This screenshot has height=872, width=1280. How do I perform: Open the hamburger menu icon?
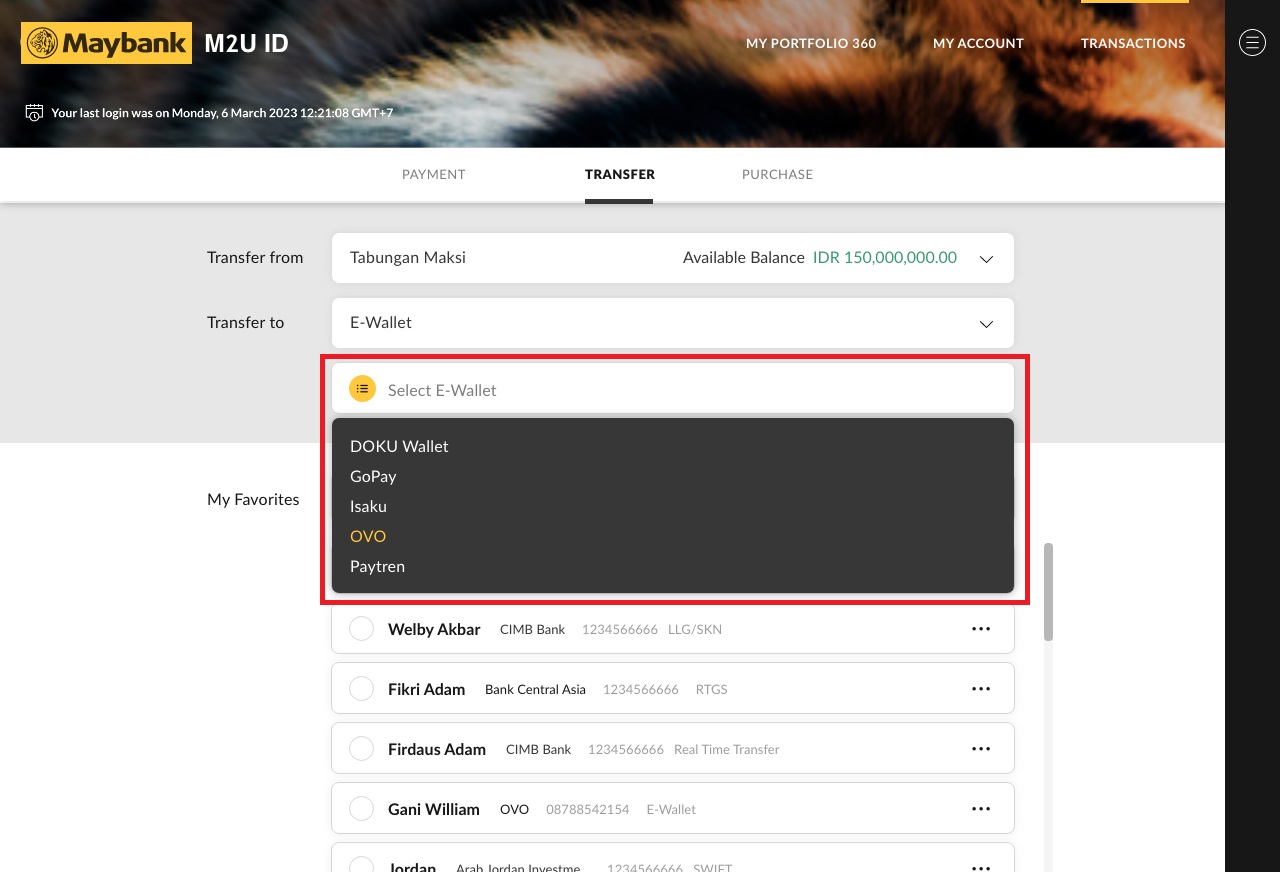1252,42
